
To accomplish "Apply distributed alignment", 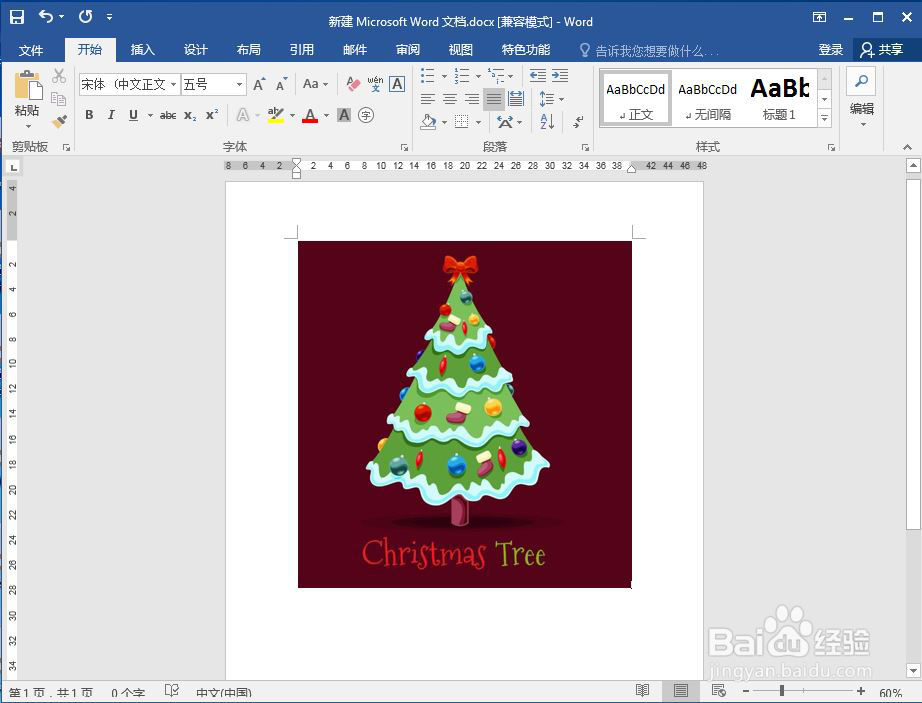I will point(516,99).
